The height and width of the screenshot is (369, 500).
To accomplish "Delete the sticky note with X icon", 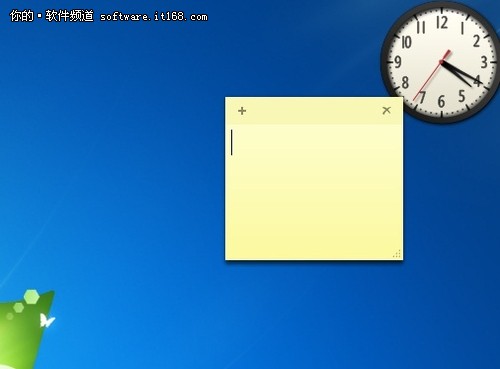I will 386,110.
